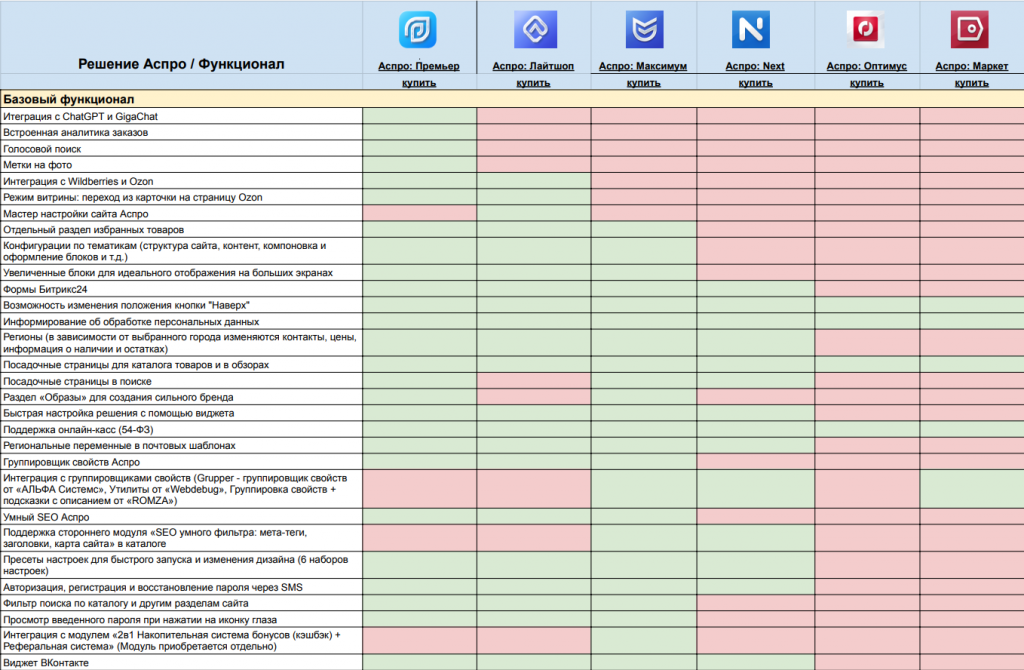Click купить under Аспро: Next
Viewport: 1024px width, 670px height.
[x=756, y=83]
